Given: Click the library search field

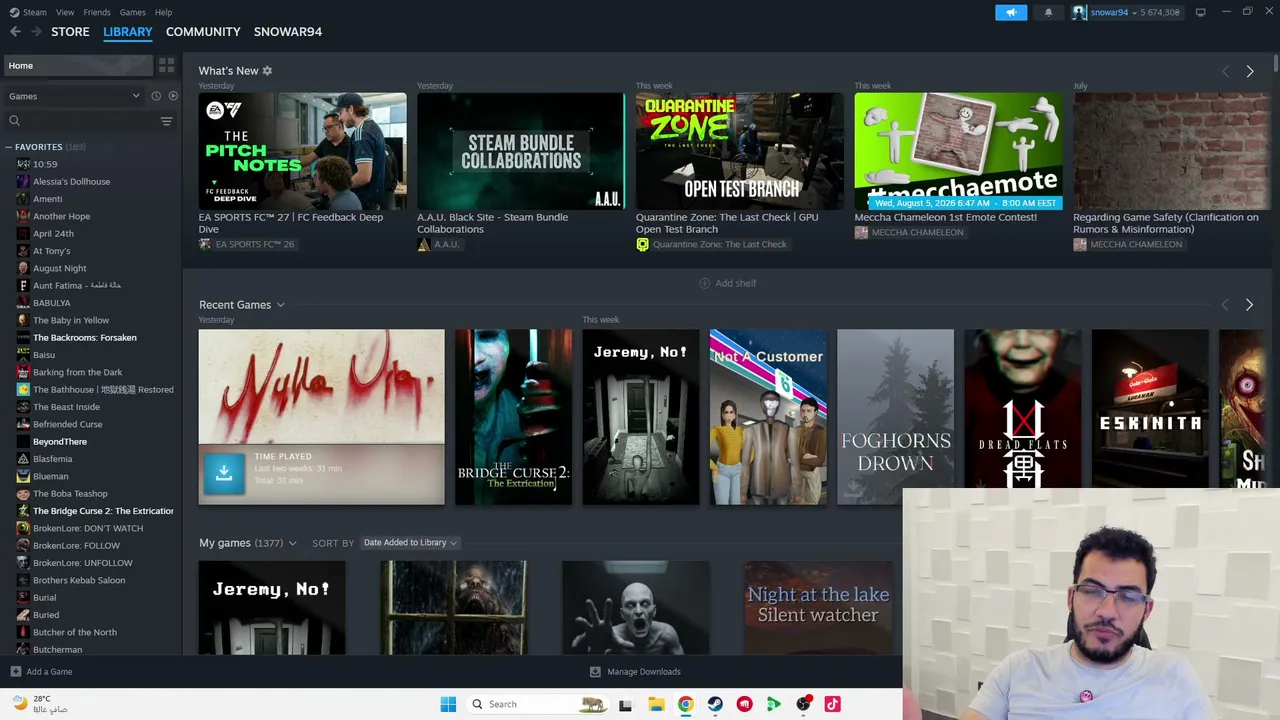Looking at the screenshot, I should 90,121.
